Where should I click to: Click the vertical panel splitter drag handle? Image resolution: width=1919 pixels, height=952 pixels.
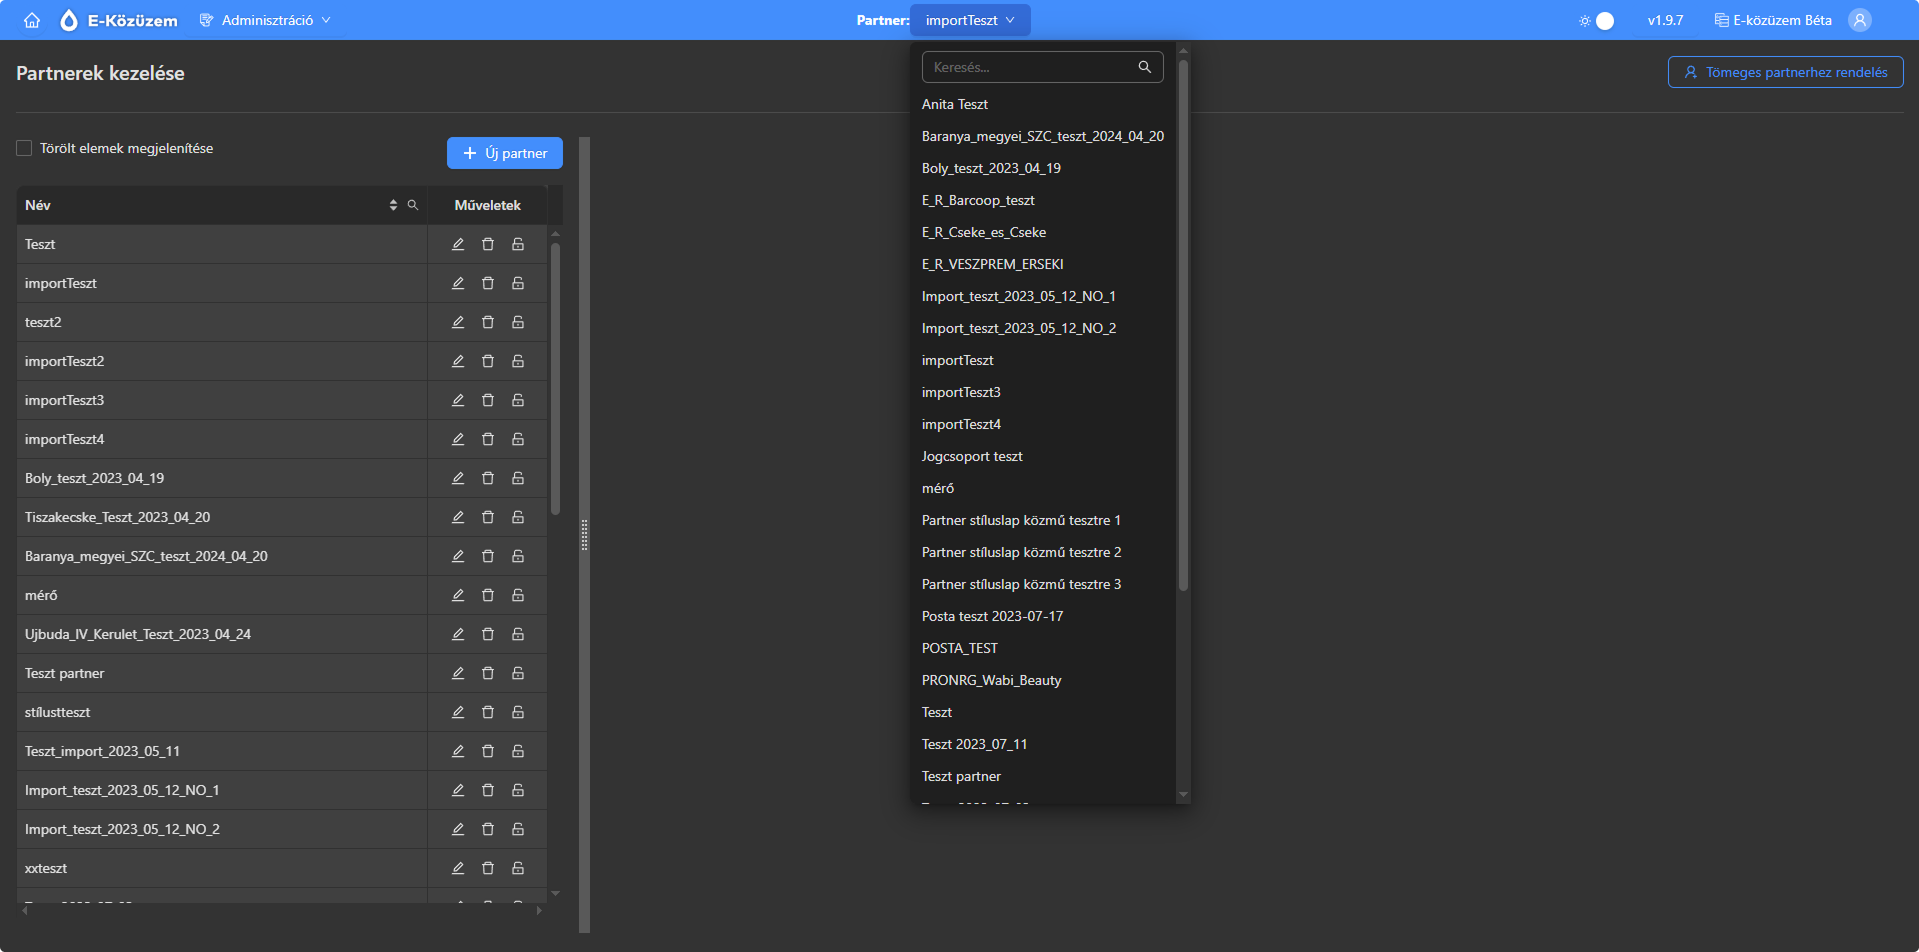click(x=584, y=535)
